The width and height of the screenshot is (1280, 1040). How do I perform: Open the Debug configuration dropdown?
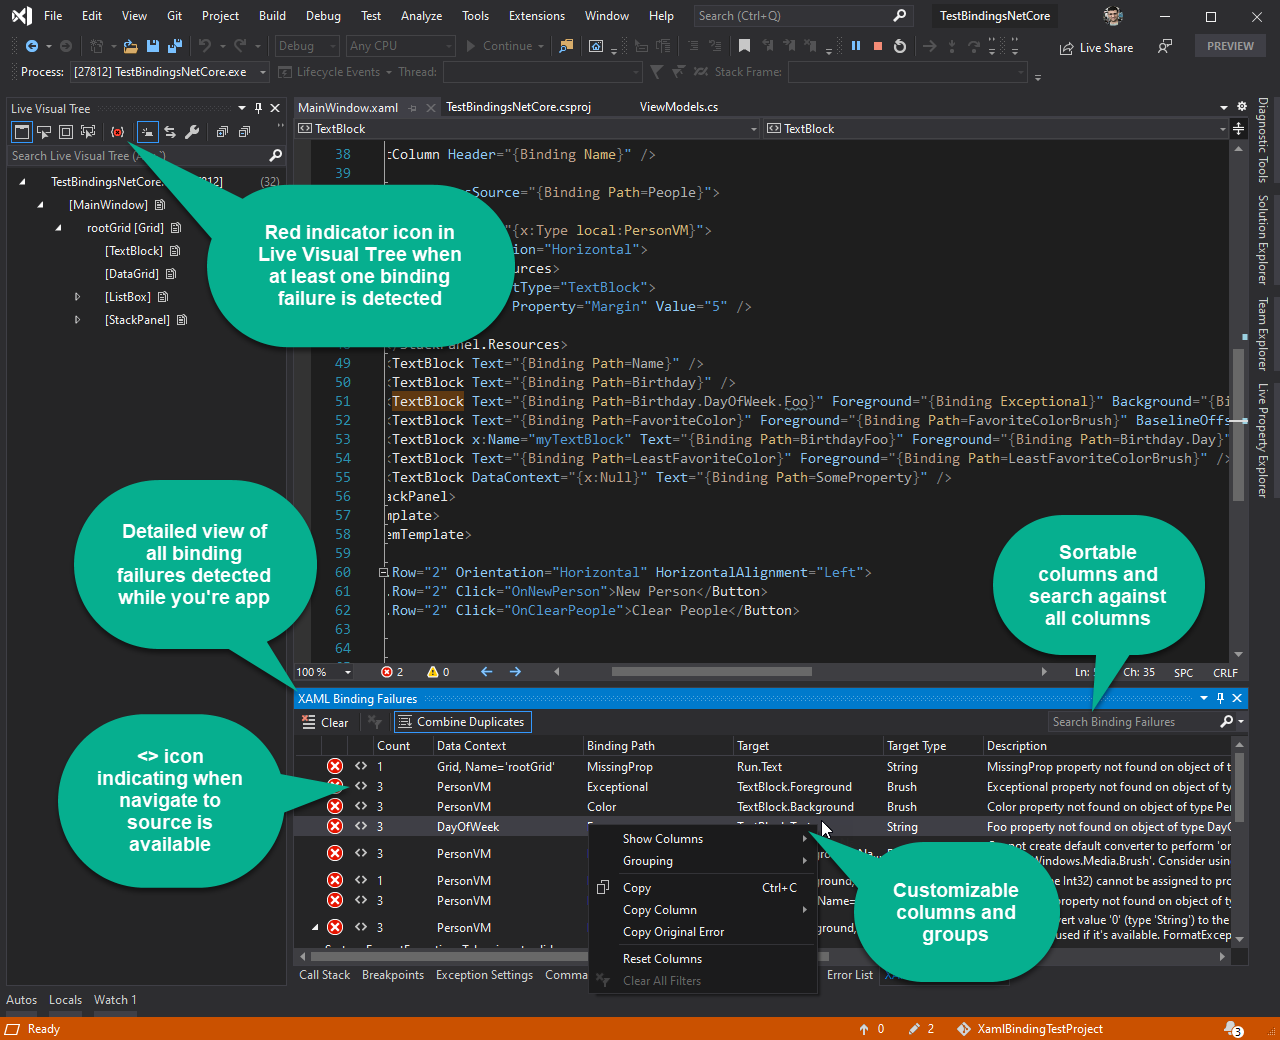[x=306, y=45]
